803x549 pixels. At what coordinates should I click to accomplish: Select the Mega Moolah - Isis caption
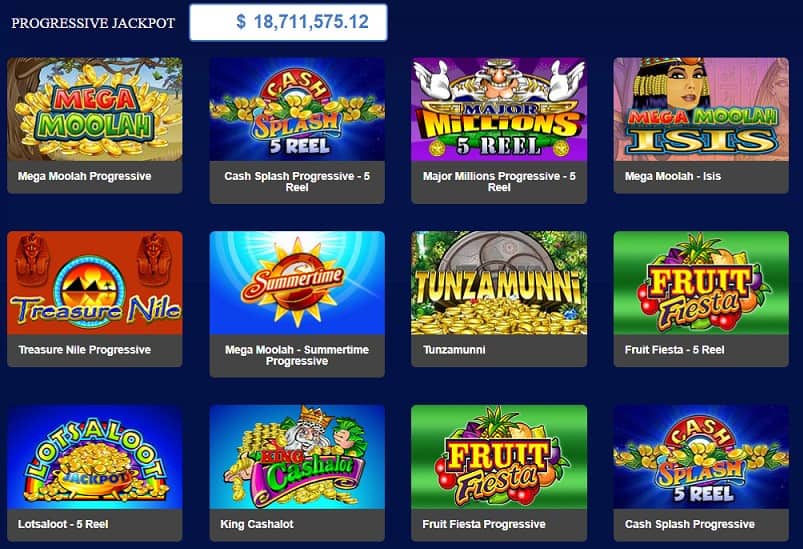click(x=672, y=176)
